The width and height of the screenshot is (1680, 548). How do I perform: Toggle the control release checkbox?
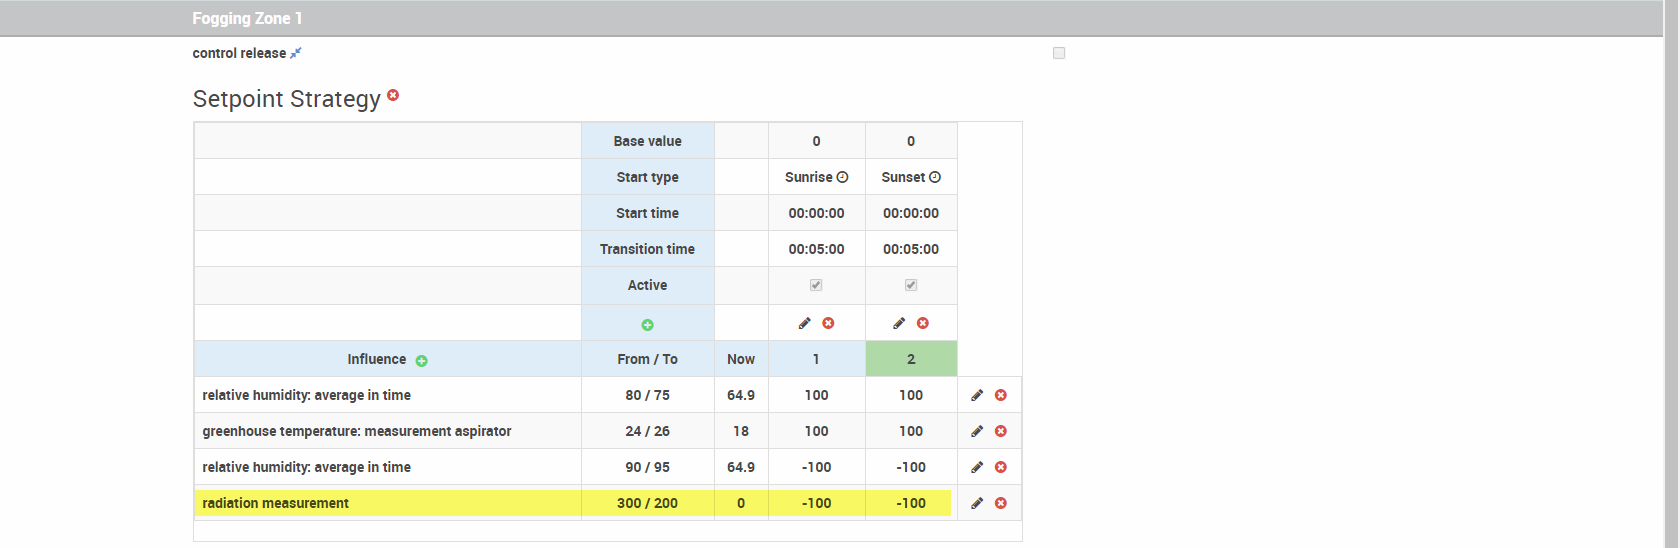(1059, 53)
